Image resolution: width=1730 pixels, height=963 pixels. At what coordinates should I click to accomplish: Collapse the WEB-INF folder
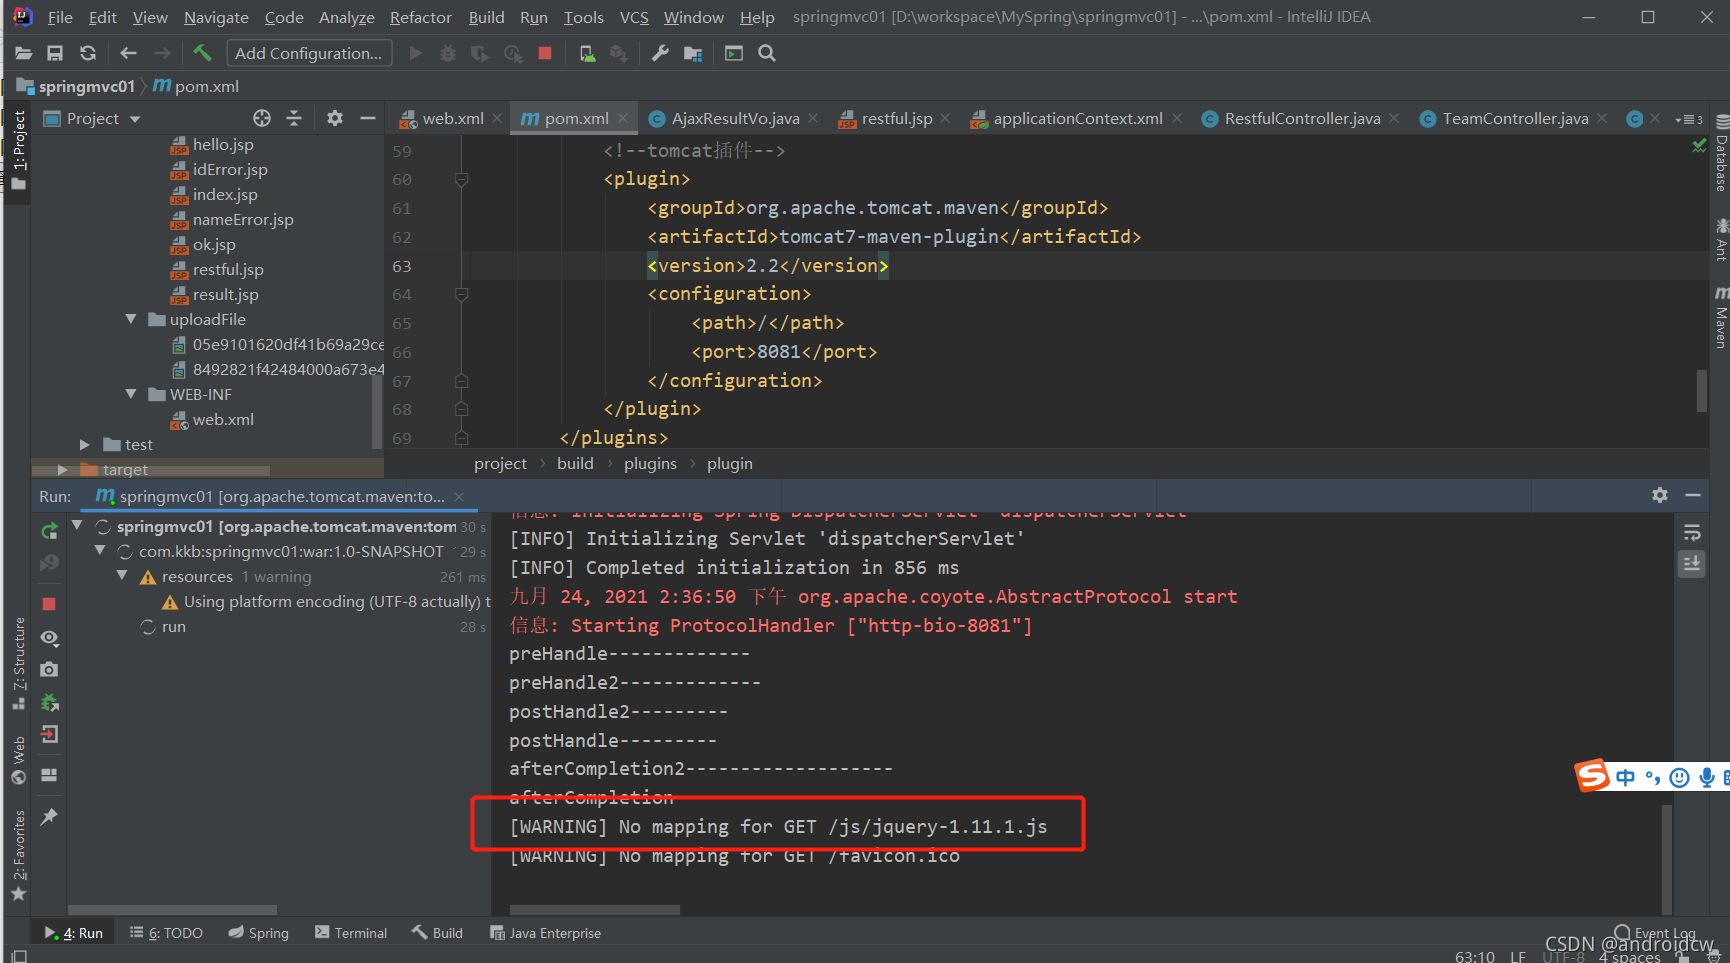click(x=131, y=394)
